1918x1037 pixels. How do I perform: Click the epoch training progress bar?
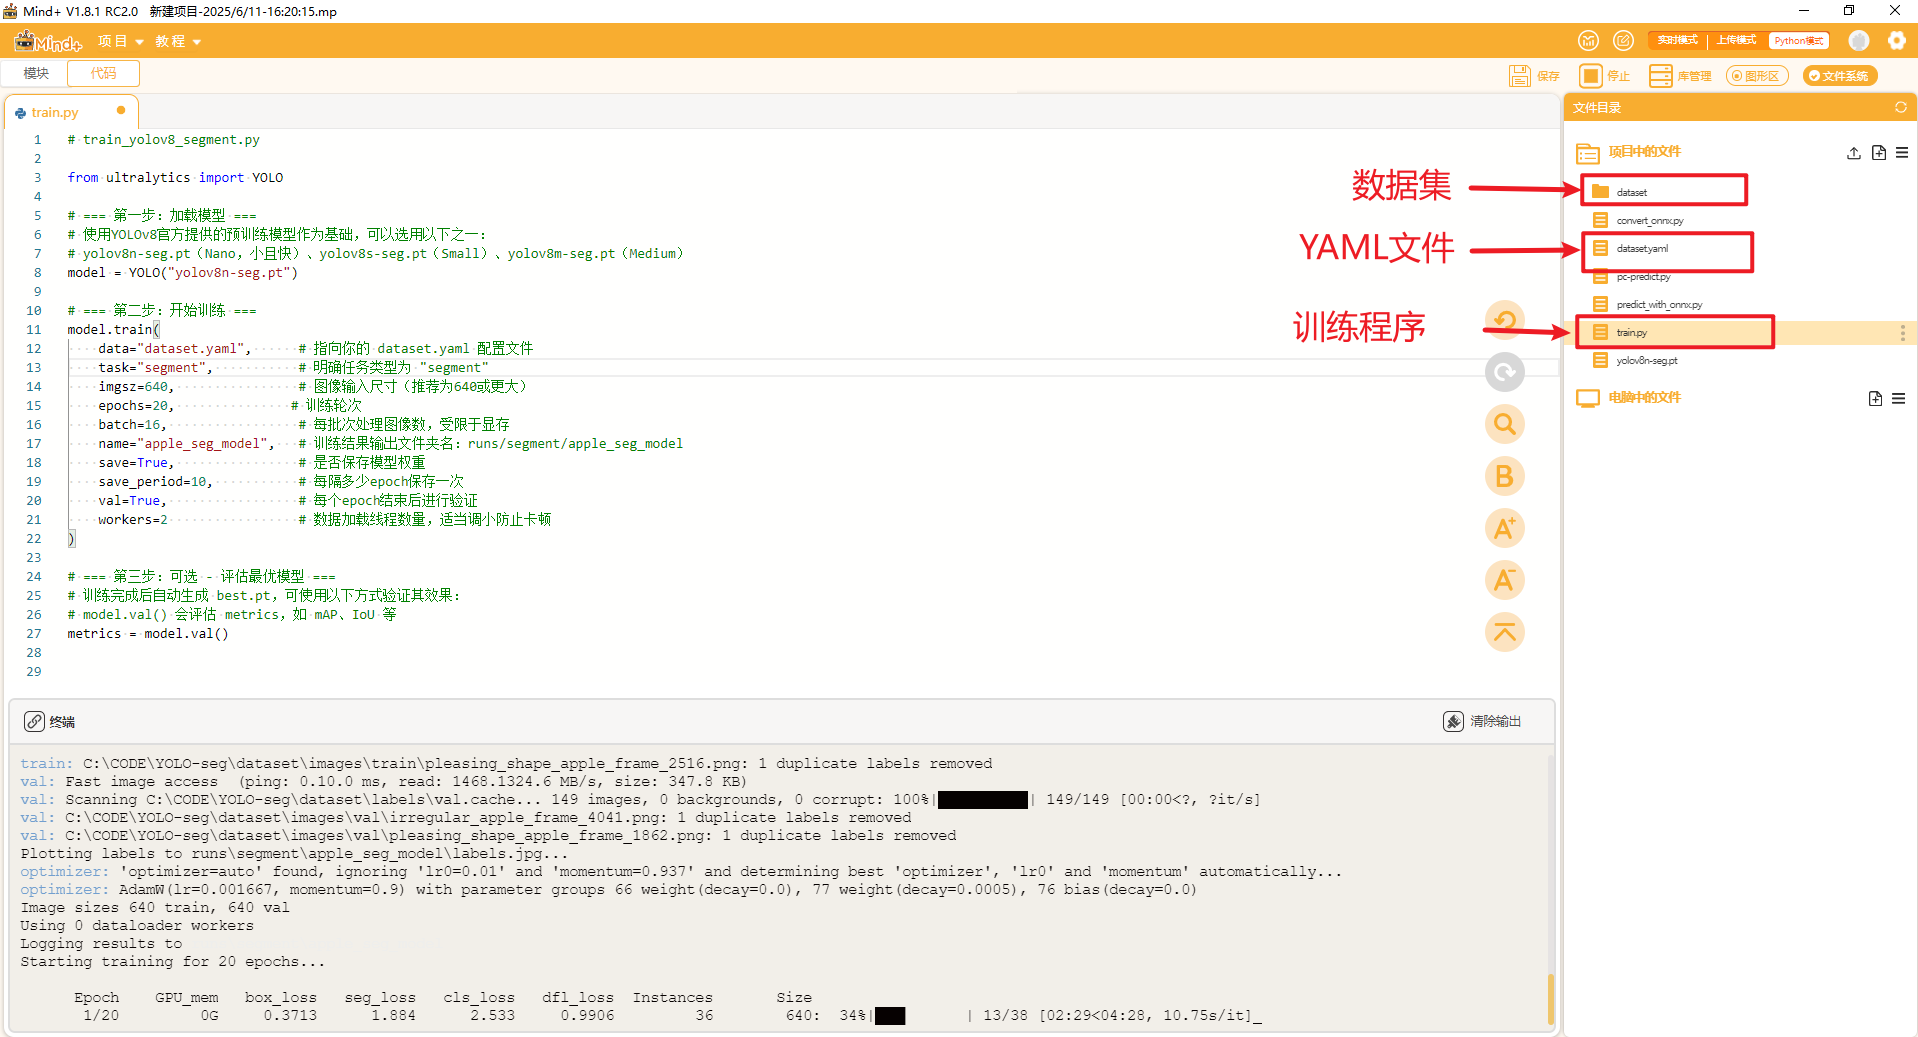coord(922,1015)
